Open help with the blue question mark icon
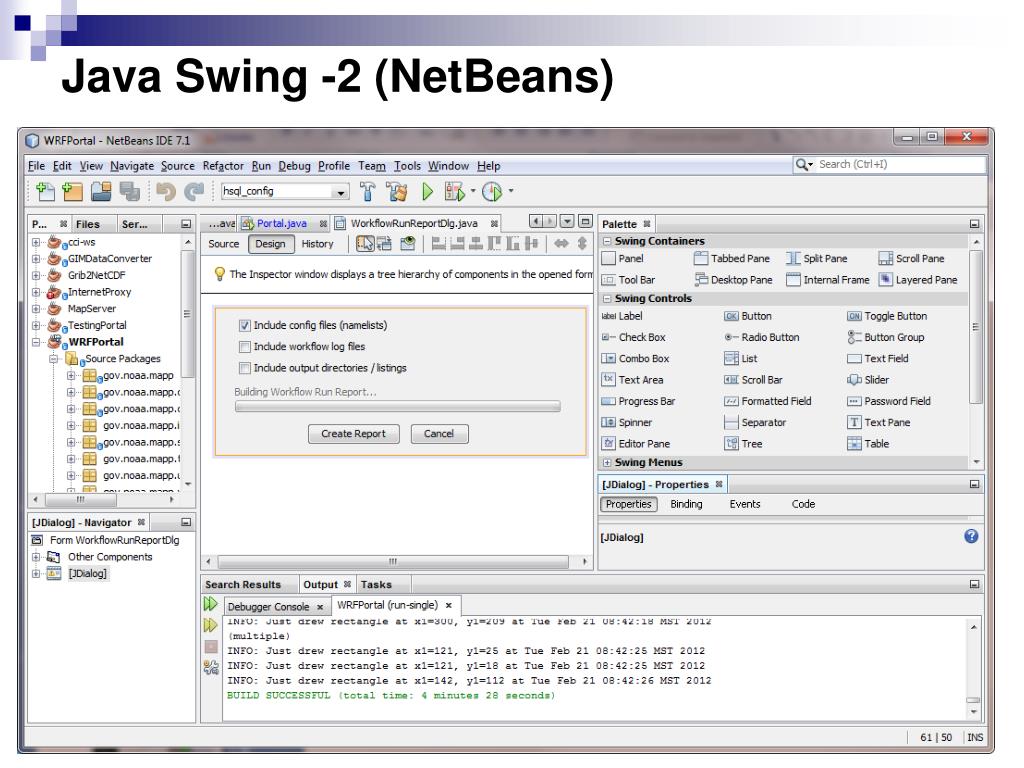Screen dimensions: 1024x768 point(971,536)
